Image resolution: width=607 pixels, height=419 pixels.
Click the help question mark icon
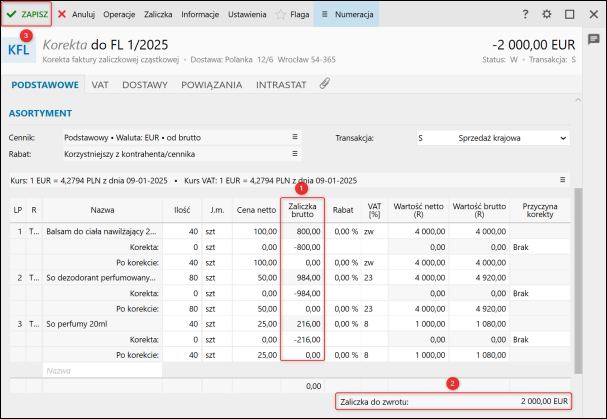(x=525, y=15)
